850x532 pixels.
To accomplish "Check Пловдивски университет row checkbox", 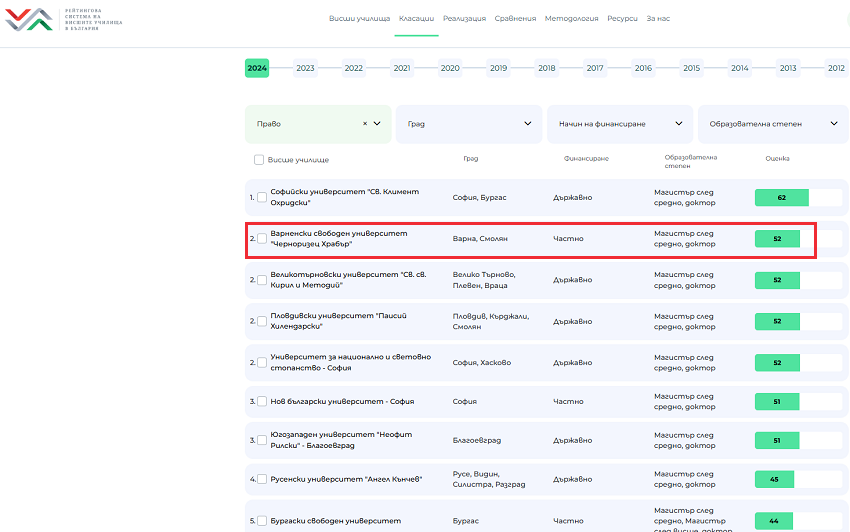I will [x=262, y=321].
